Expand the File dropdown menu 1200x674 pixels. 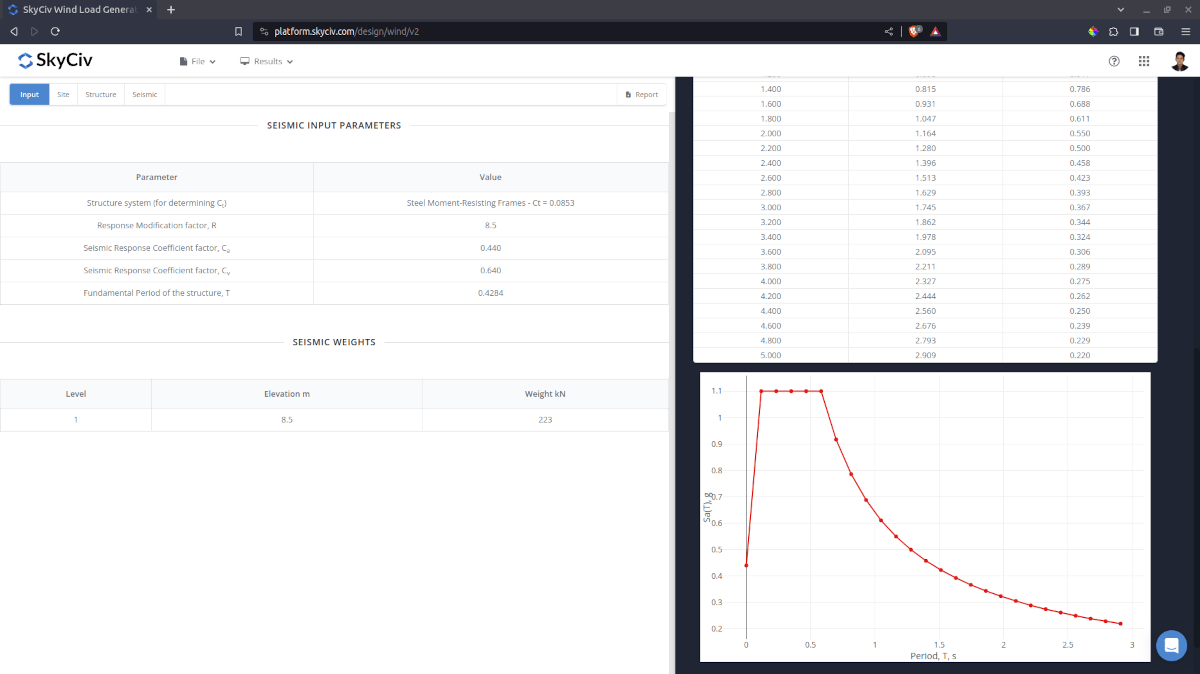click(x=198, y=61)
